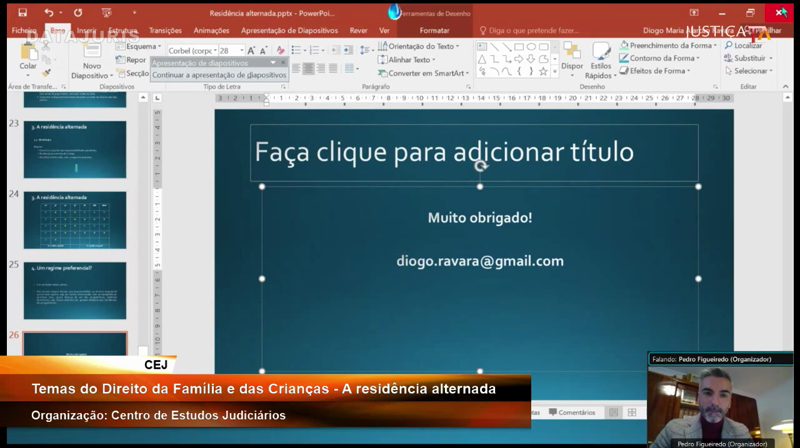Image resolution: width=800 pixels, height=448 pixels.
Task: Click the Comentários button in status bar
Action: tap(571, 412)
